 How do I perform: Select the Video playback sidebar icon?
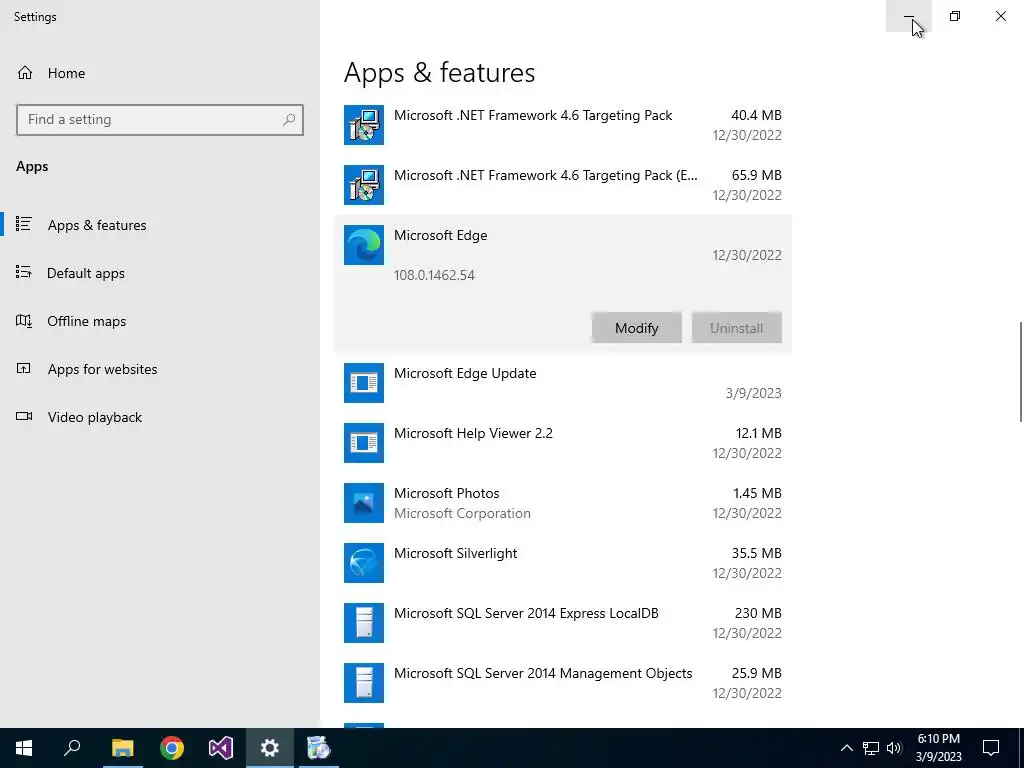pyautogui.click(x=24, y=417)
